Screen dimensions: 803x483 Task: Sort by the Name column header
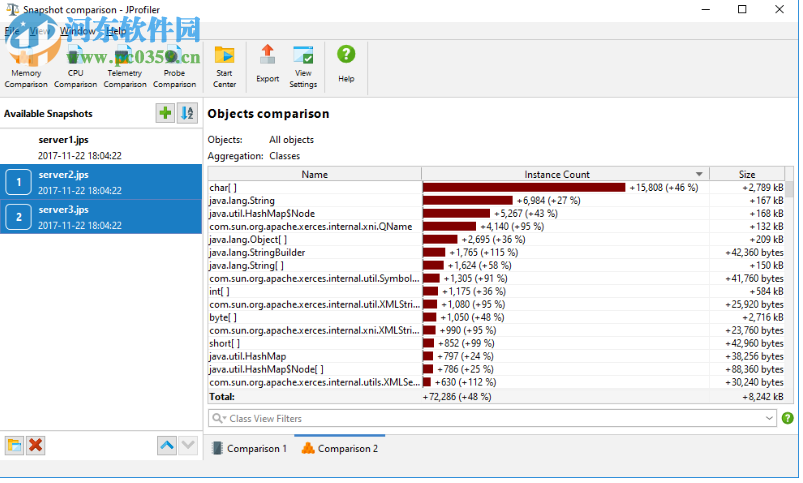pos(314,174)
